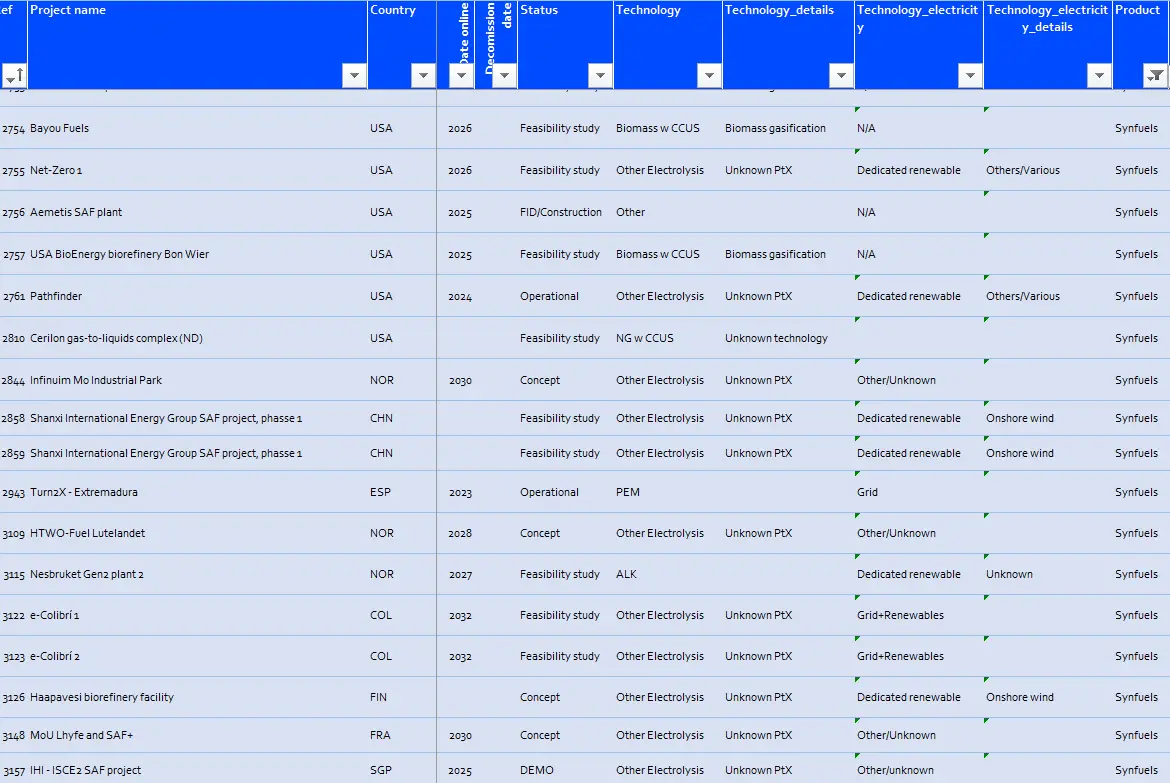Click the sort-ascending filter icon on Ref column

tap(15, 75)
